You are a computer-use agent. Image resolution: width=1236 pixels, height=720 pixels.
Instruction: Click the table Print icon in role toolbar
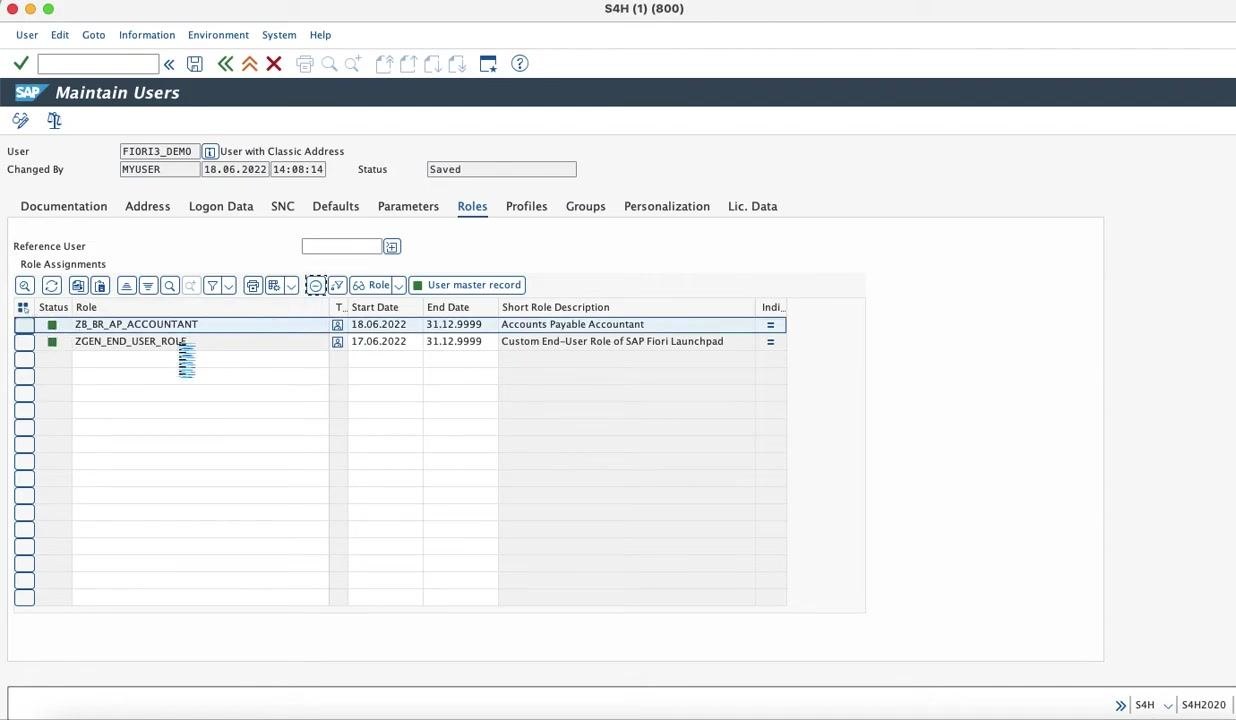[253, 286]
